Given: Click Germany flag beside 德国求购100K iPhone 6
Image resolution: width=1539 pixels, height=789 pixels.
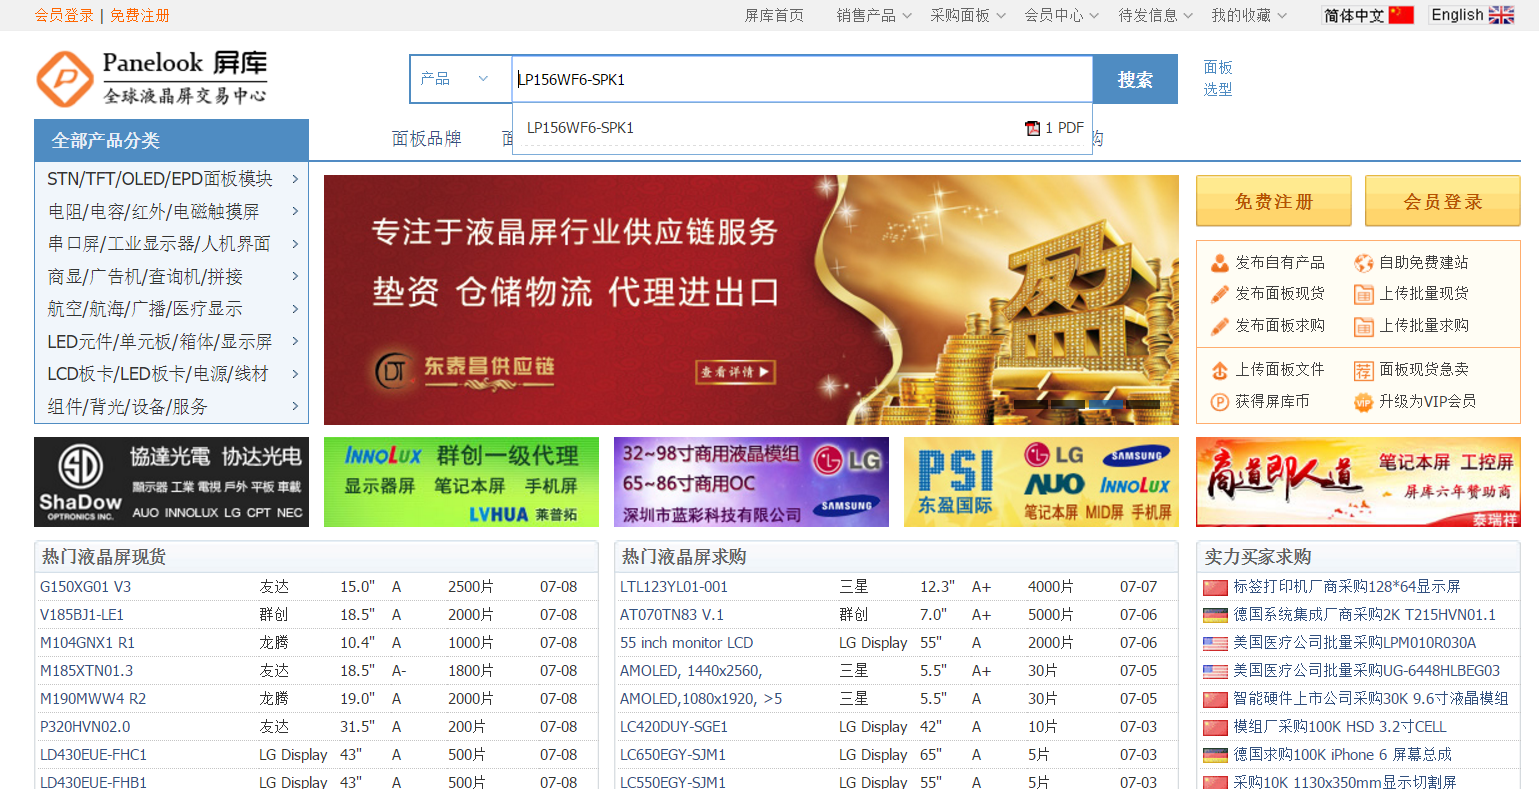Looking at the screenshot, I should tap(1215, 755).
